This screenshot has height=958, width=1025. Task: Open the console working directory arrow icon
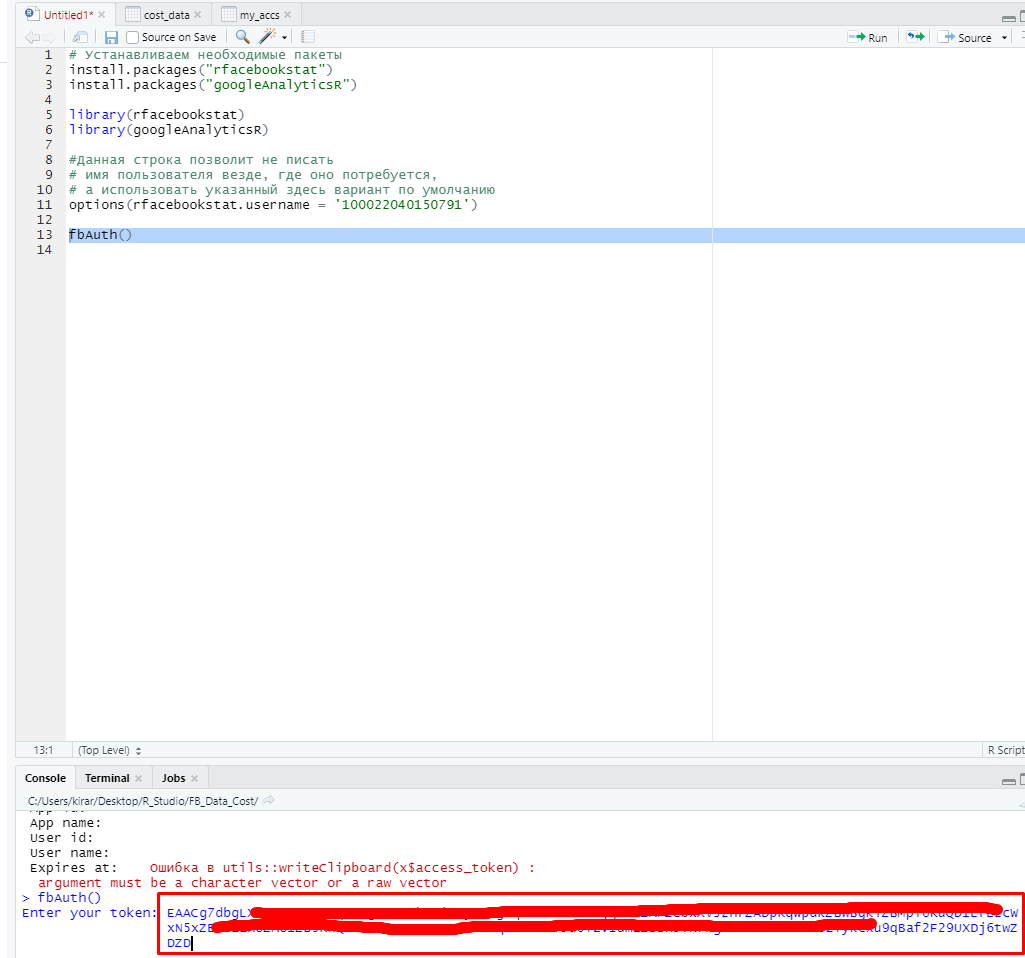269,800
